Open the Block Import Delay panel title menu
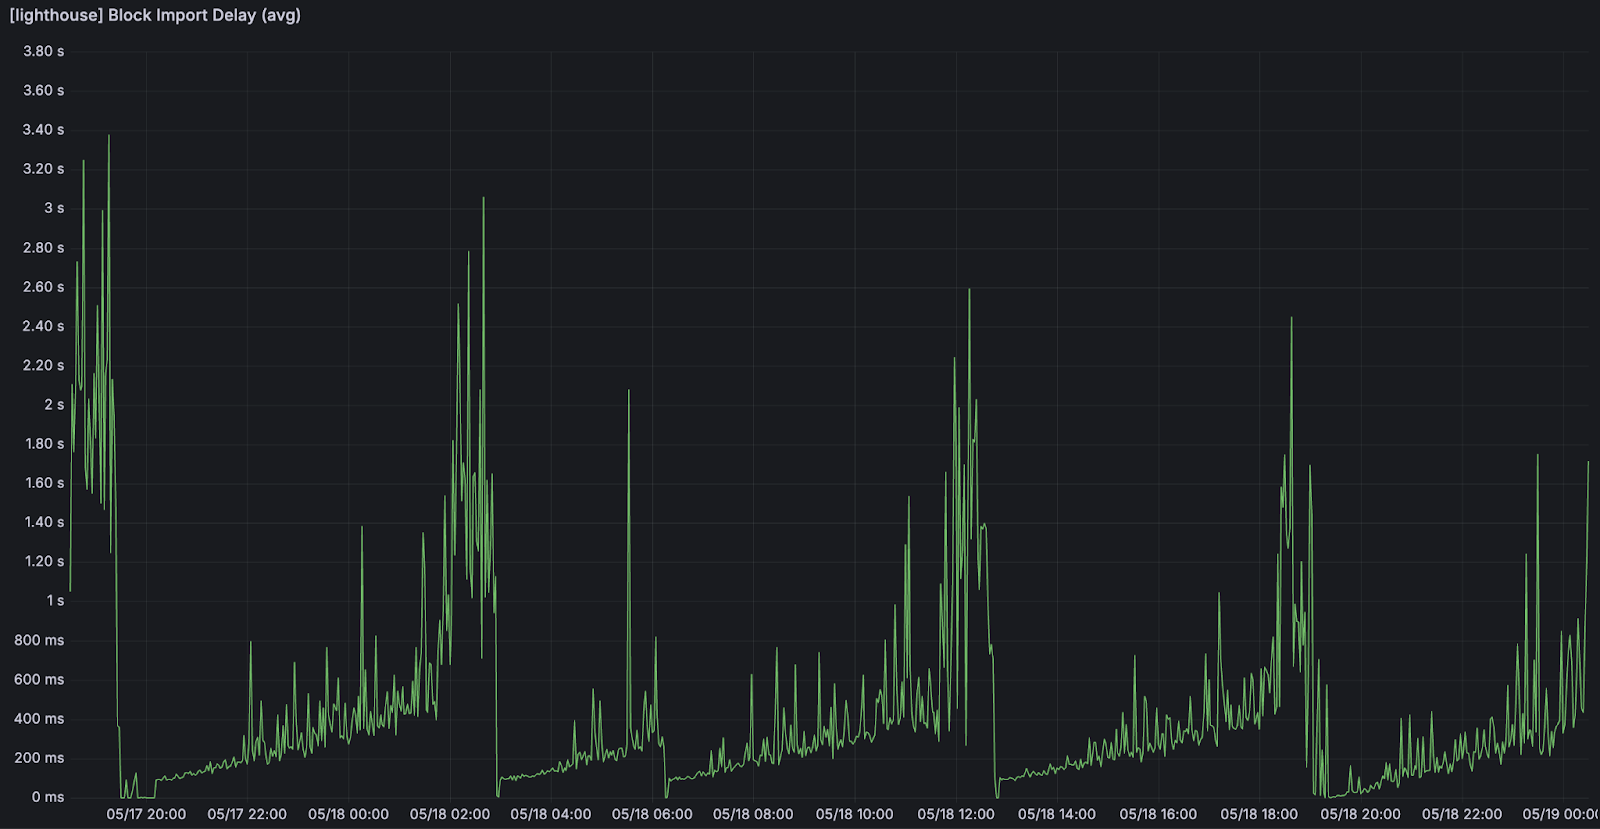The height and width of the screenshot is (829, 1600). 155,15
